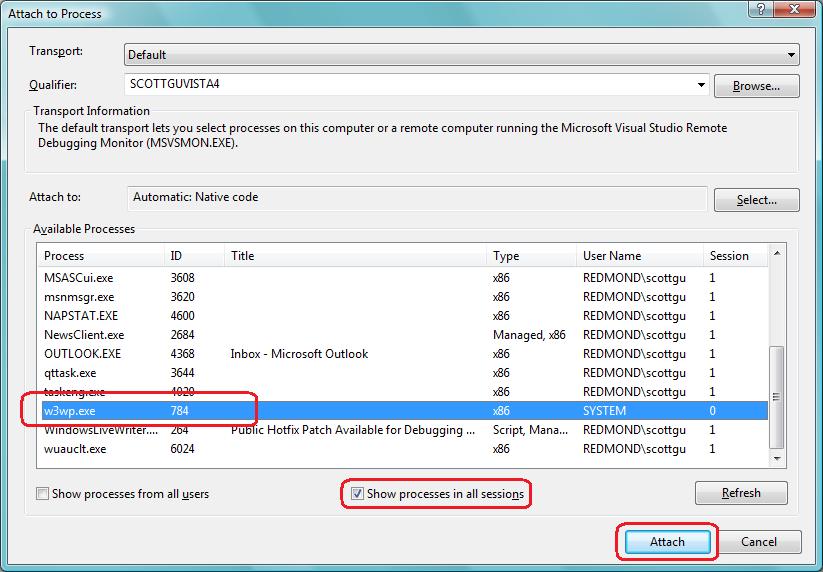
Task: Click the Cancel button
Action: [759, 542]
